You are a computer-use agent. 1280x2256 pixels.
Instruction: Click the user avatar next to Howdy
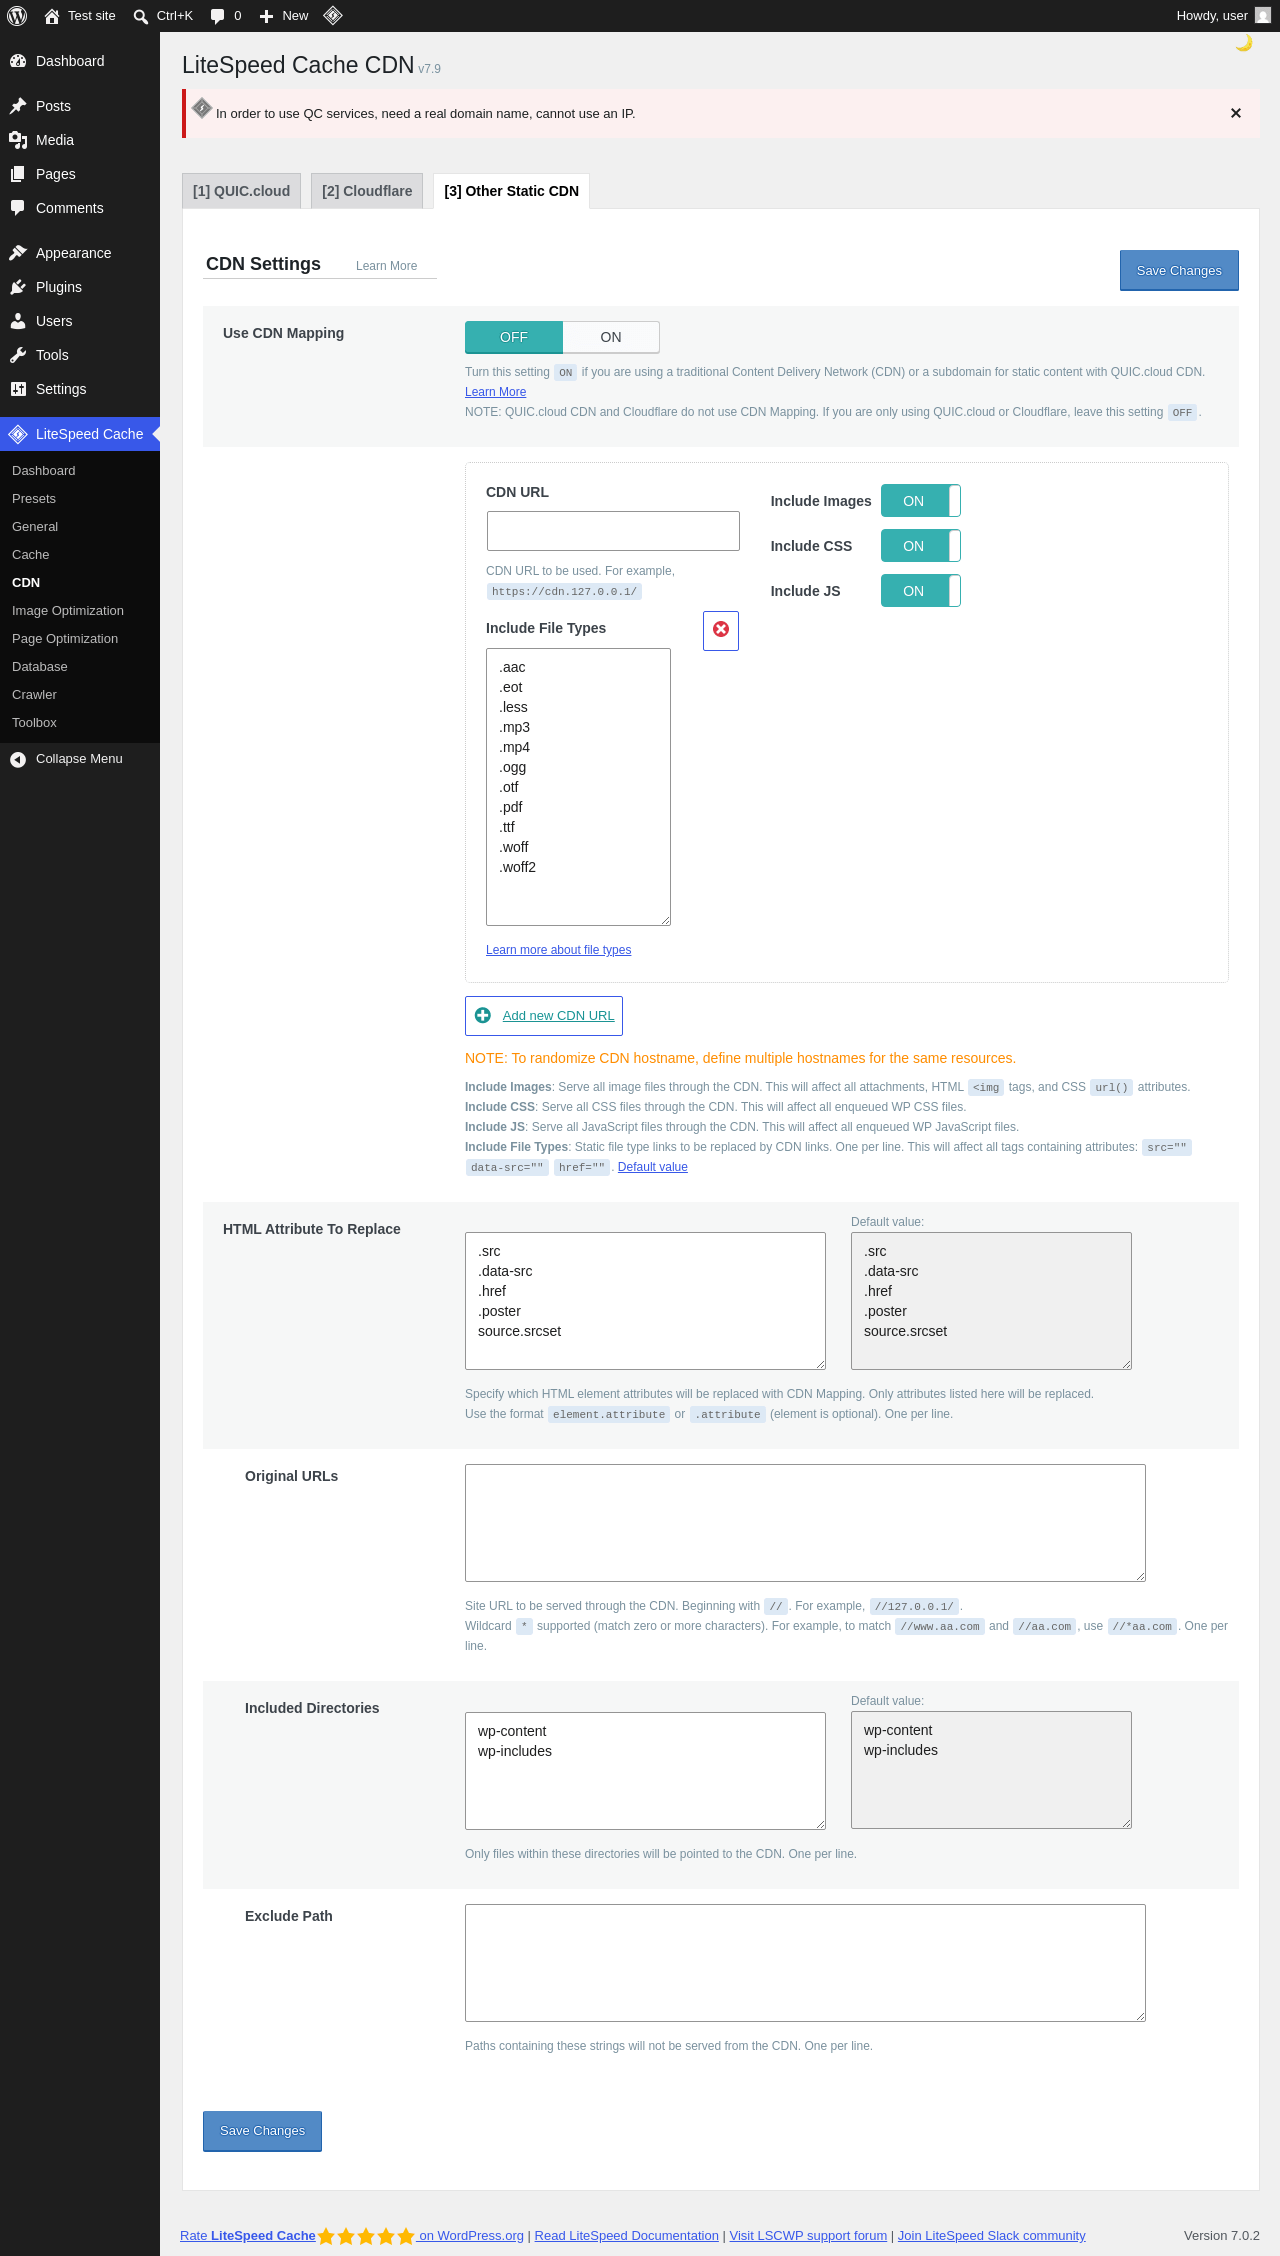pyautogui.click(x=1263, y=15)
